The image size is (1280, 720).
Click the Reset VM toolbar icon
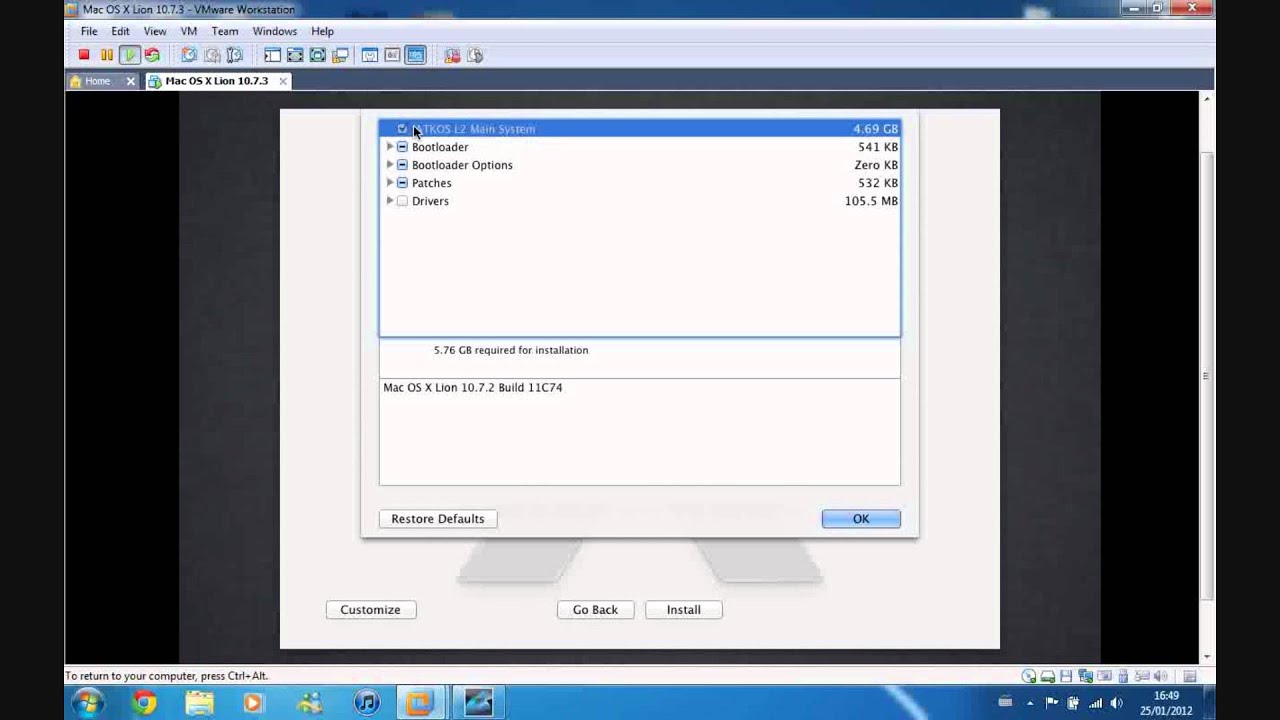152,55
